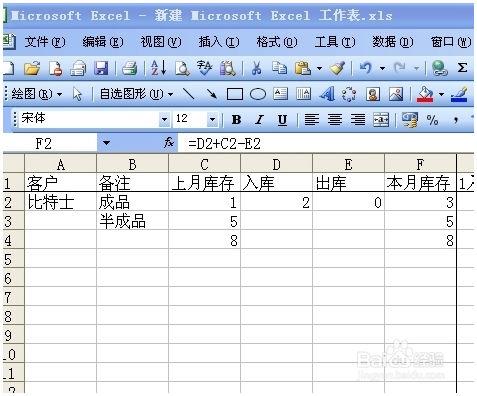This screenshot has width=477, height=396.
Task: Insert a diagram or organization chart
Action: 349,94
